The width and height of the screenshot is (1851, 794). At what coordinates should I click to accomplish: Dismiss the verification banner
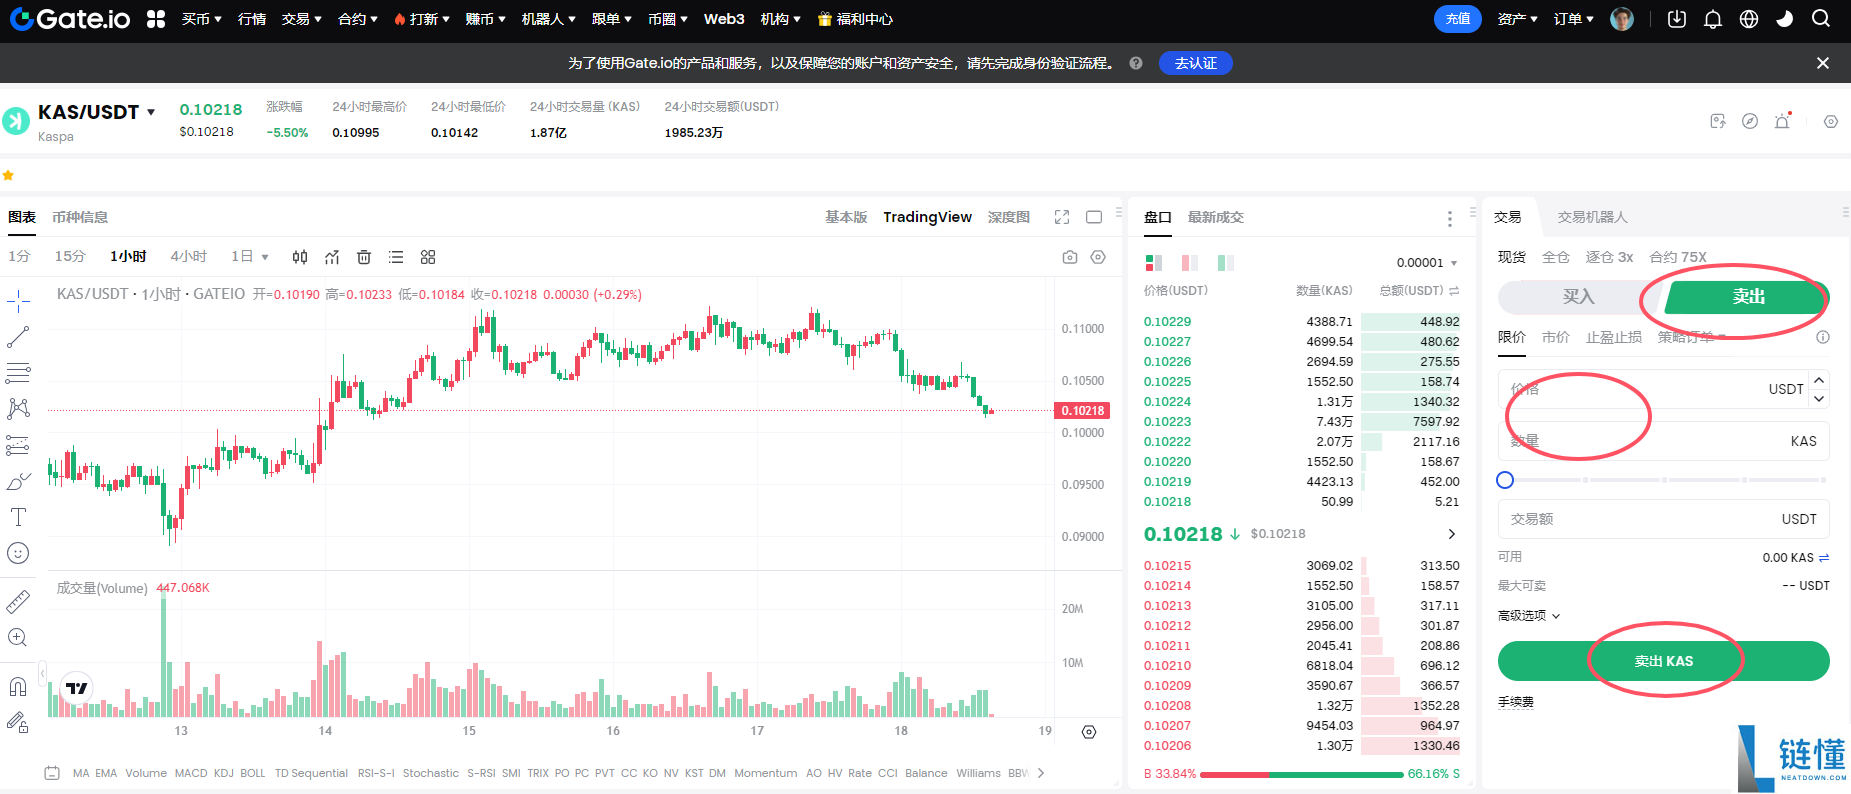pyautogui.click(x=1823, y=63)
